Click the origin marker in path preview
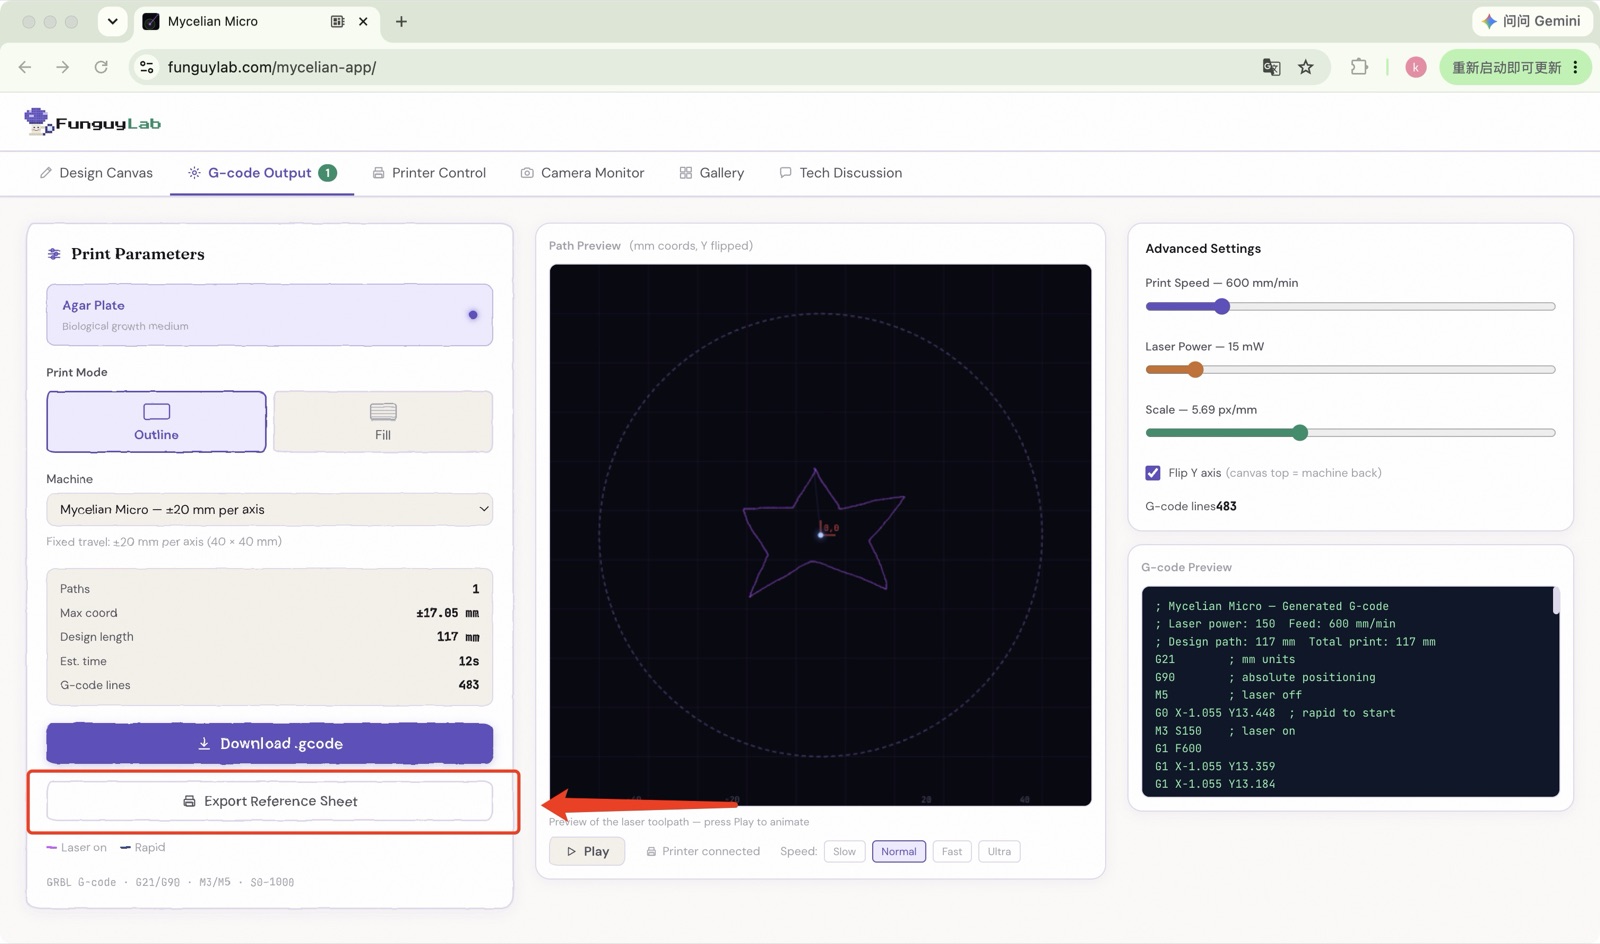1600x944 pixels. [821, 534]
